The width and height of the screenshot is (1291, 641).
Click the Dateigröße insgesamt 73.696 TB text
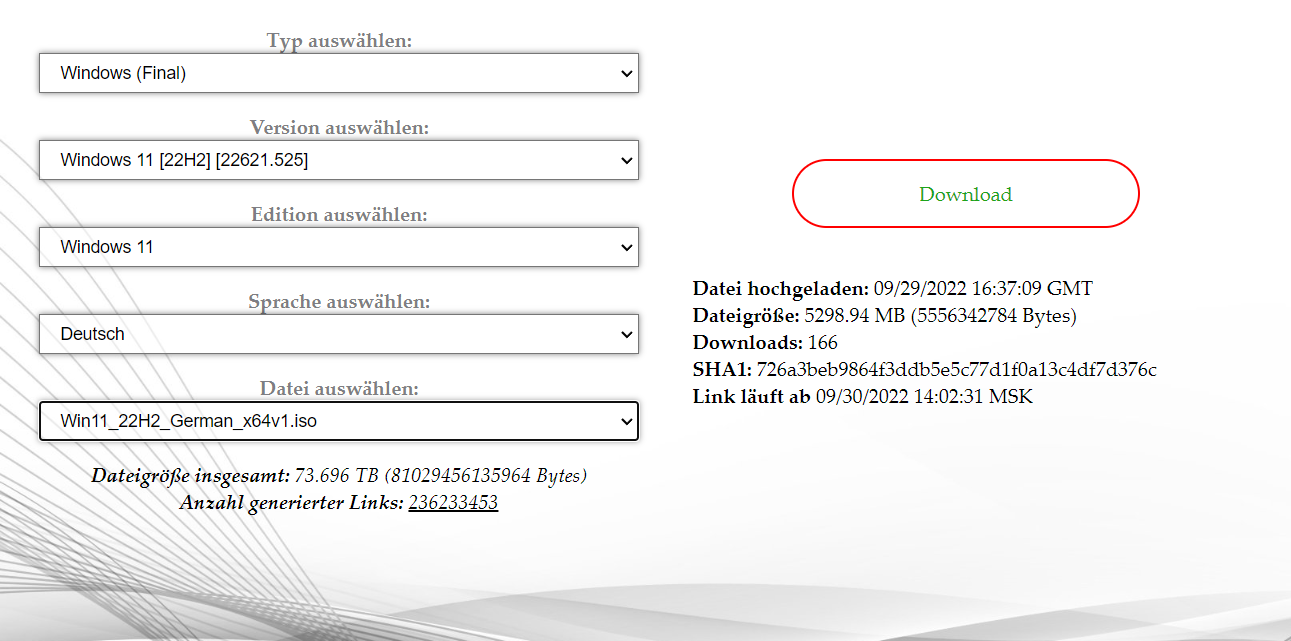(x=339, y=475)
